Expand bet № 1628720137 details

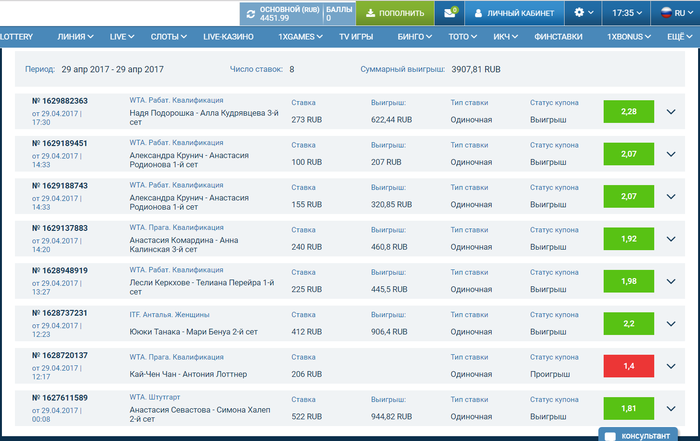point(671,366)
